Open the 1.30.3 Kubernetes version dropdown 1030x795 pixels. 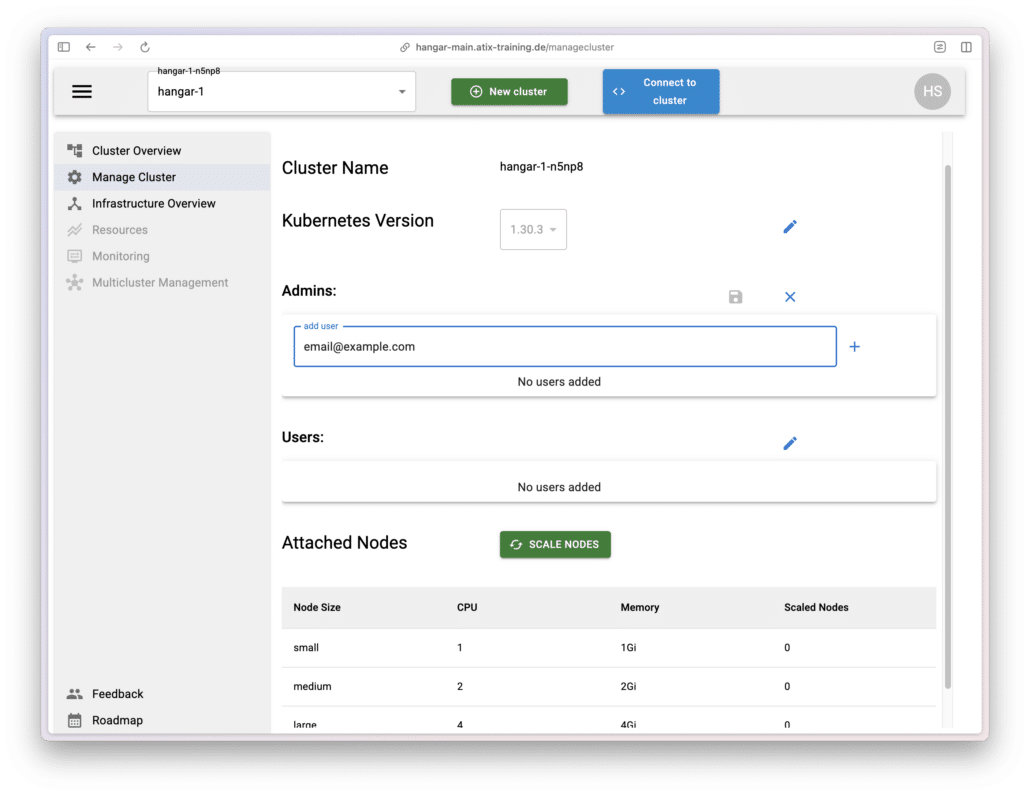(x=533, y=230)
